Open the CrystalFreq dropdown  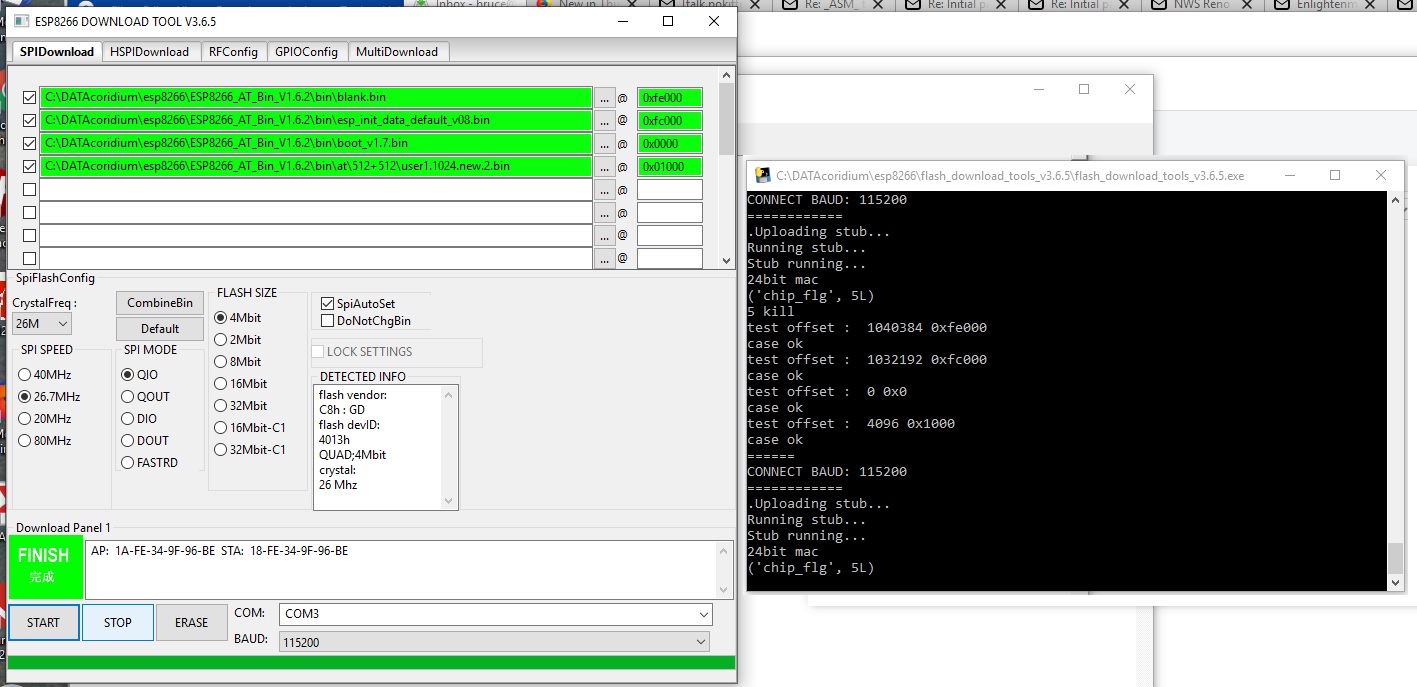[x=43, y=324]
